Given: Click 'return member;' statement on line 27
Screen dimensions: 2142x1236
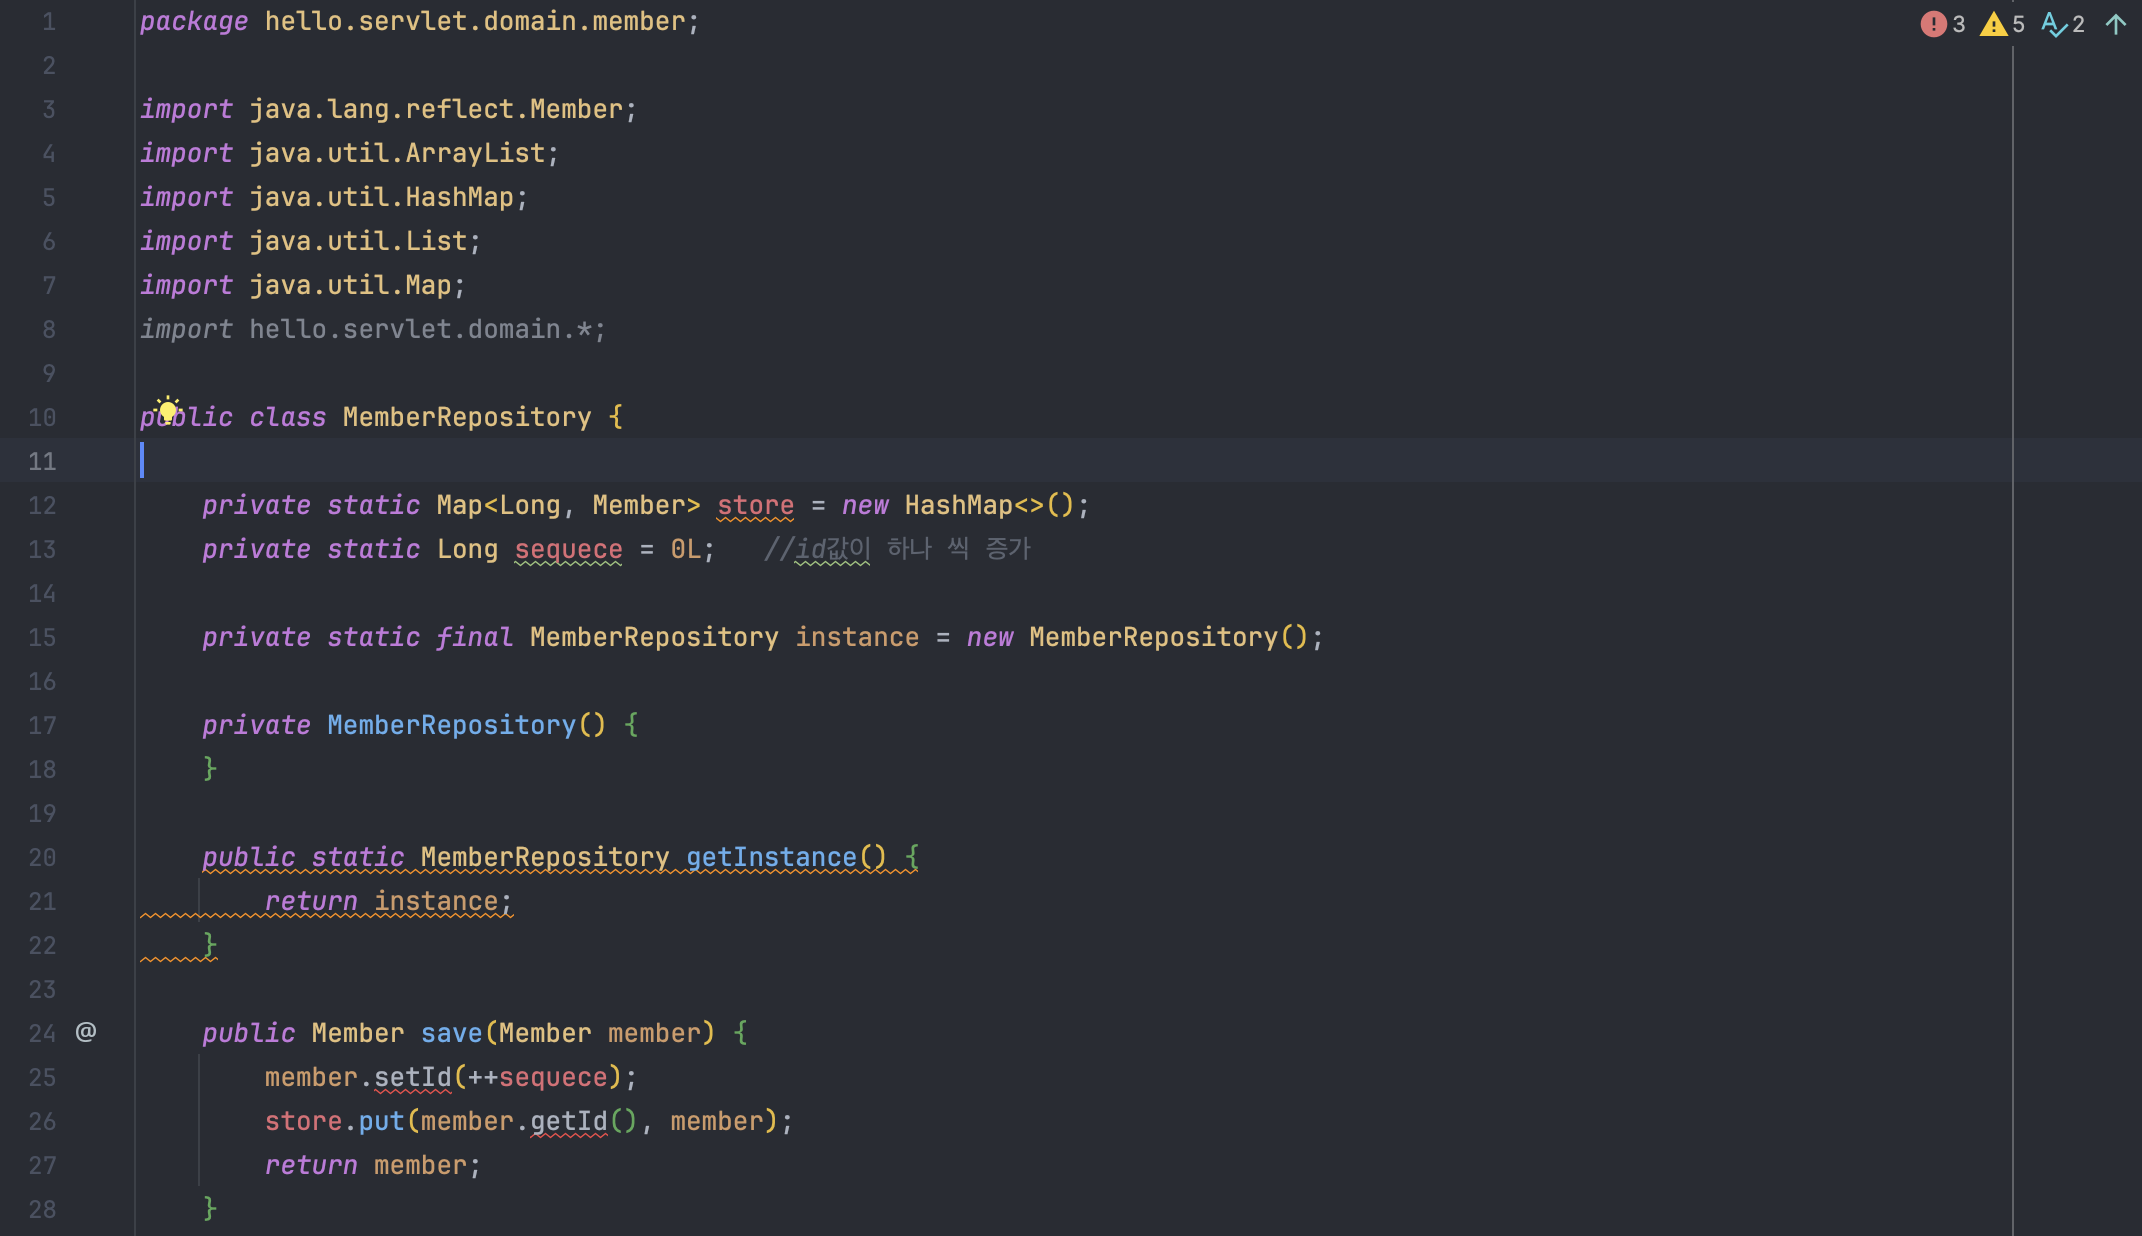Looking at the screenshot, I should [372, 1165].
